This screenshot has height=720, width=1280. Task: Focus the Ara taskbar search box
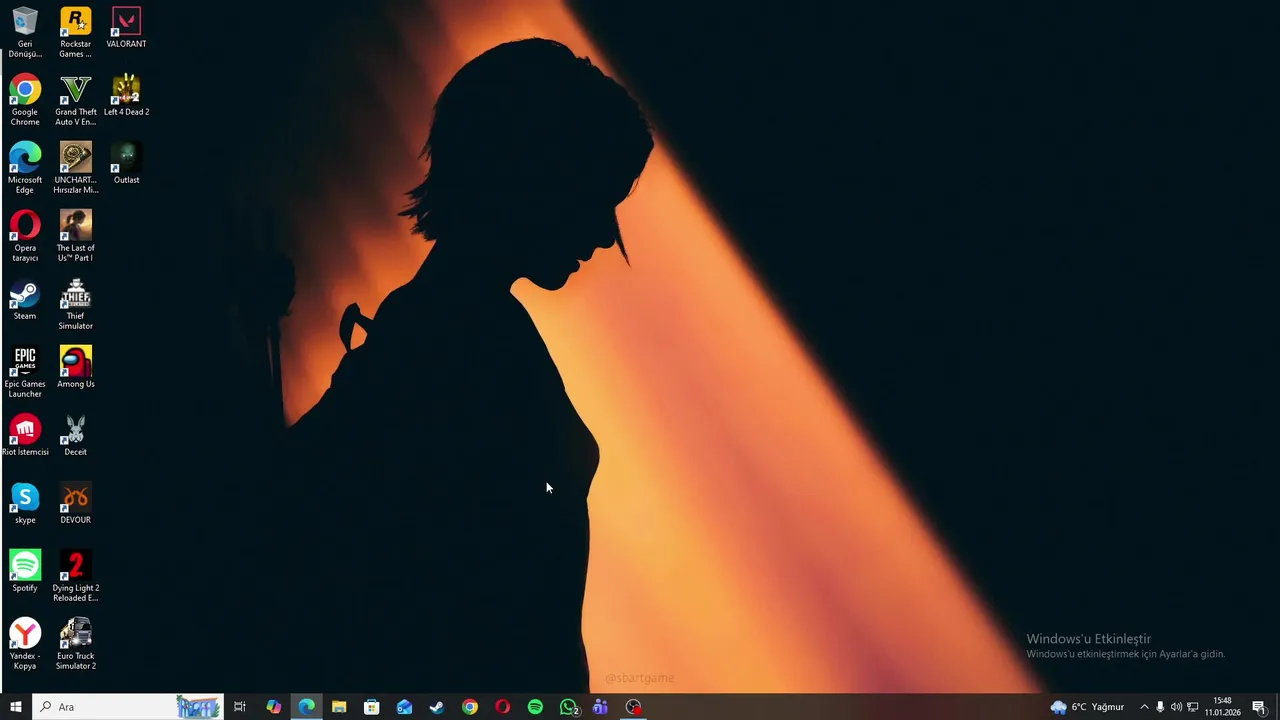128,707
